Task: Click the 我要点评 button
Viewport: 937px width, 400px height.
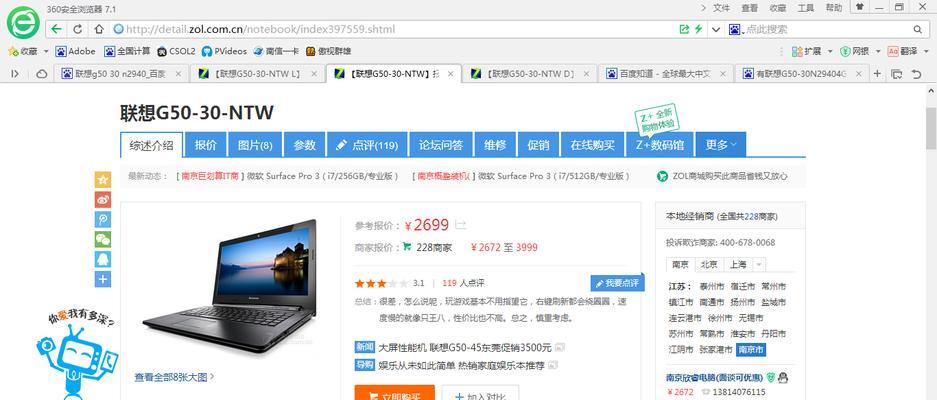Action: click(617, 283)
